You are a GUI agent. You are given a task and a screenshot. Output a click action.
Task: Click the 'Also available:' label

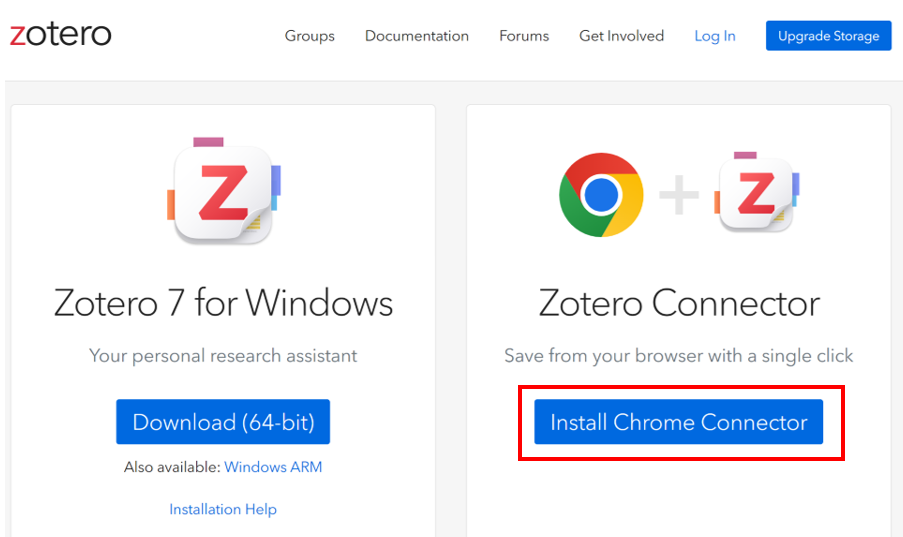[172, 467]
